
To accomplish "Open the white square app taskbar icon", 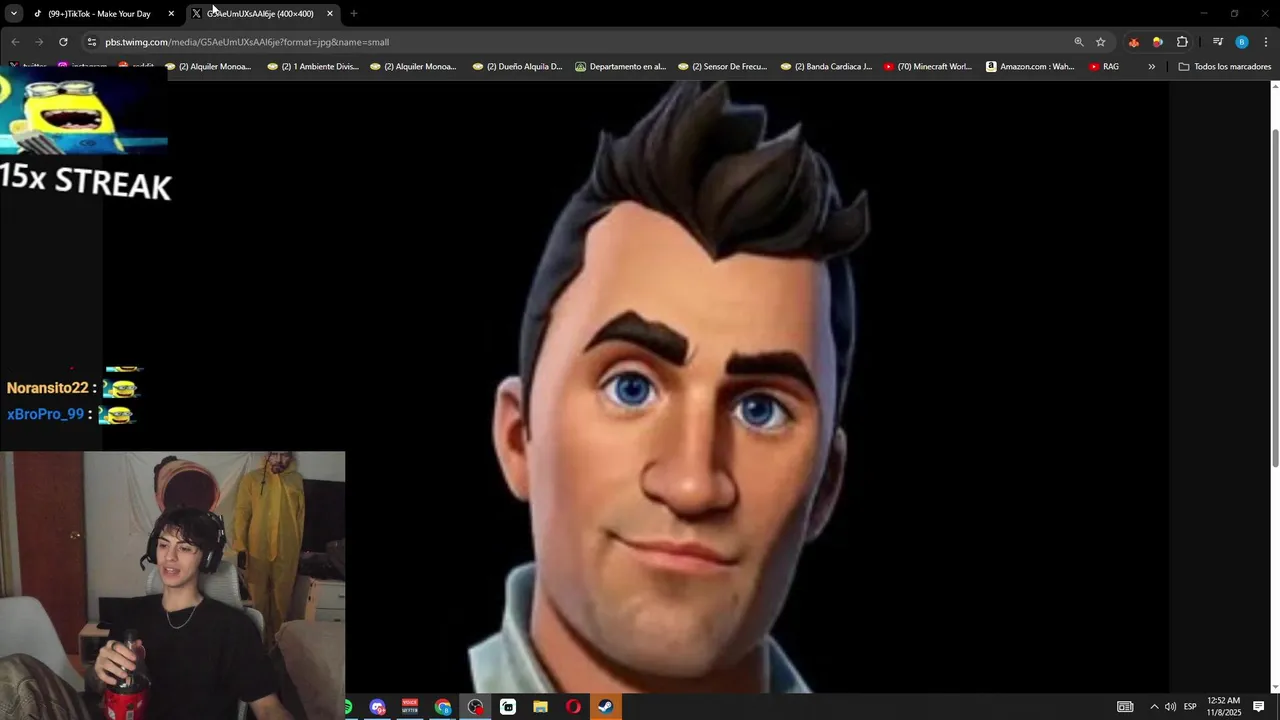I will pyautogui.click(x=508, y=707).
